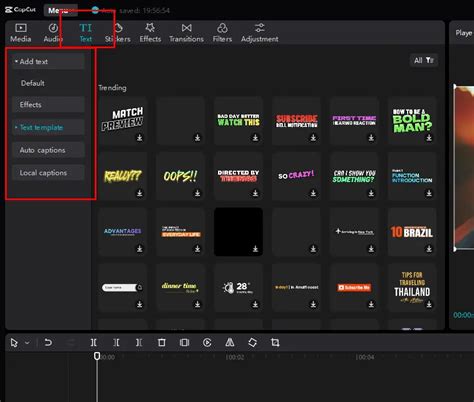
Task: Click the crop icon in timeline toolbar
Action: coord(275,342)
